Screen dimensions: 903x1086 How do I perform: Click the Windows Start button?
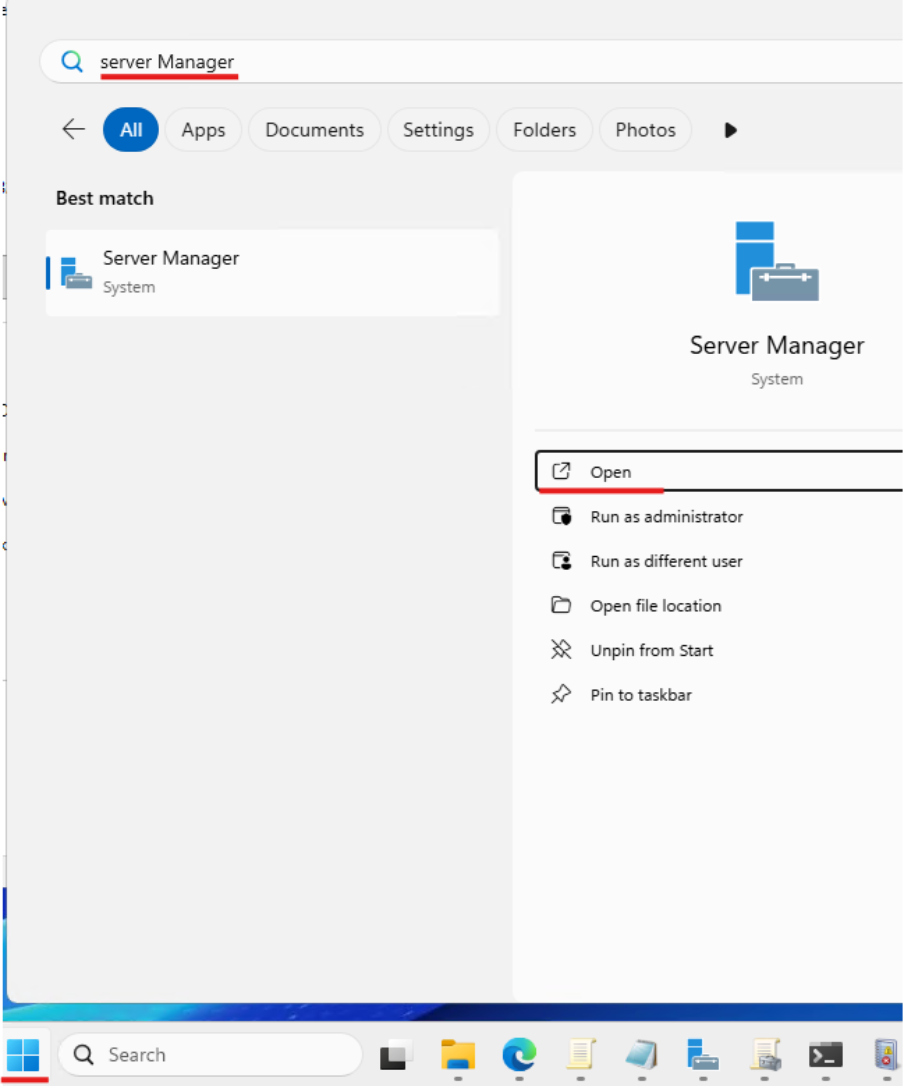pos(22,1055)
